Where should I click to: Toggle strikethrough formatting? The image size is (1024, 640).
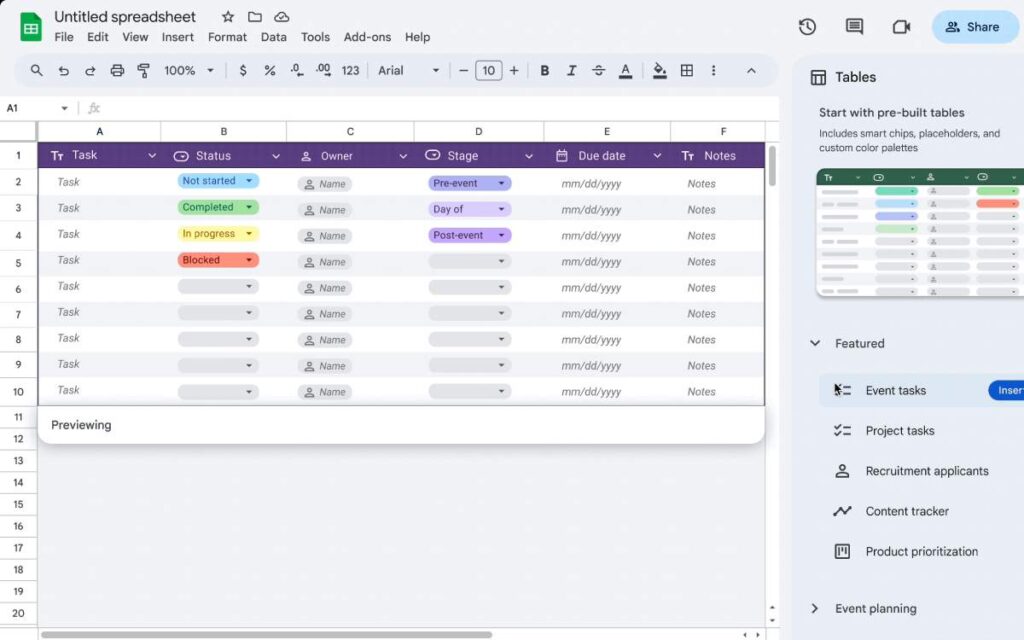pos(598,71)
